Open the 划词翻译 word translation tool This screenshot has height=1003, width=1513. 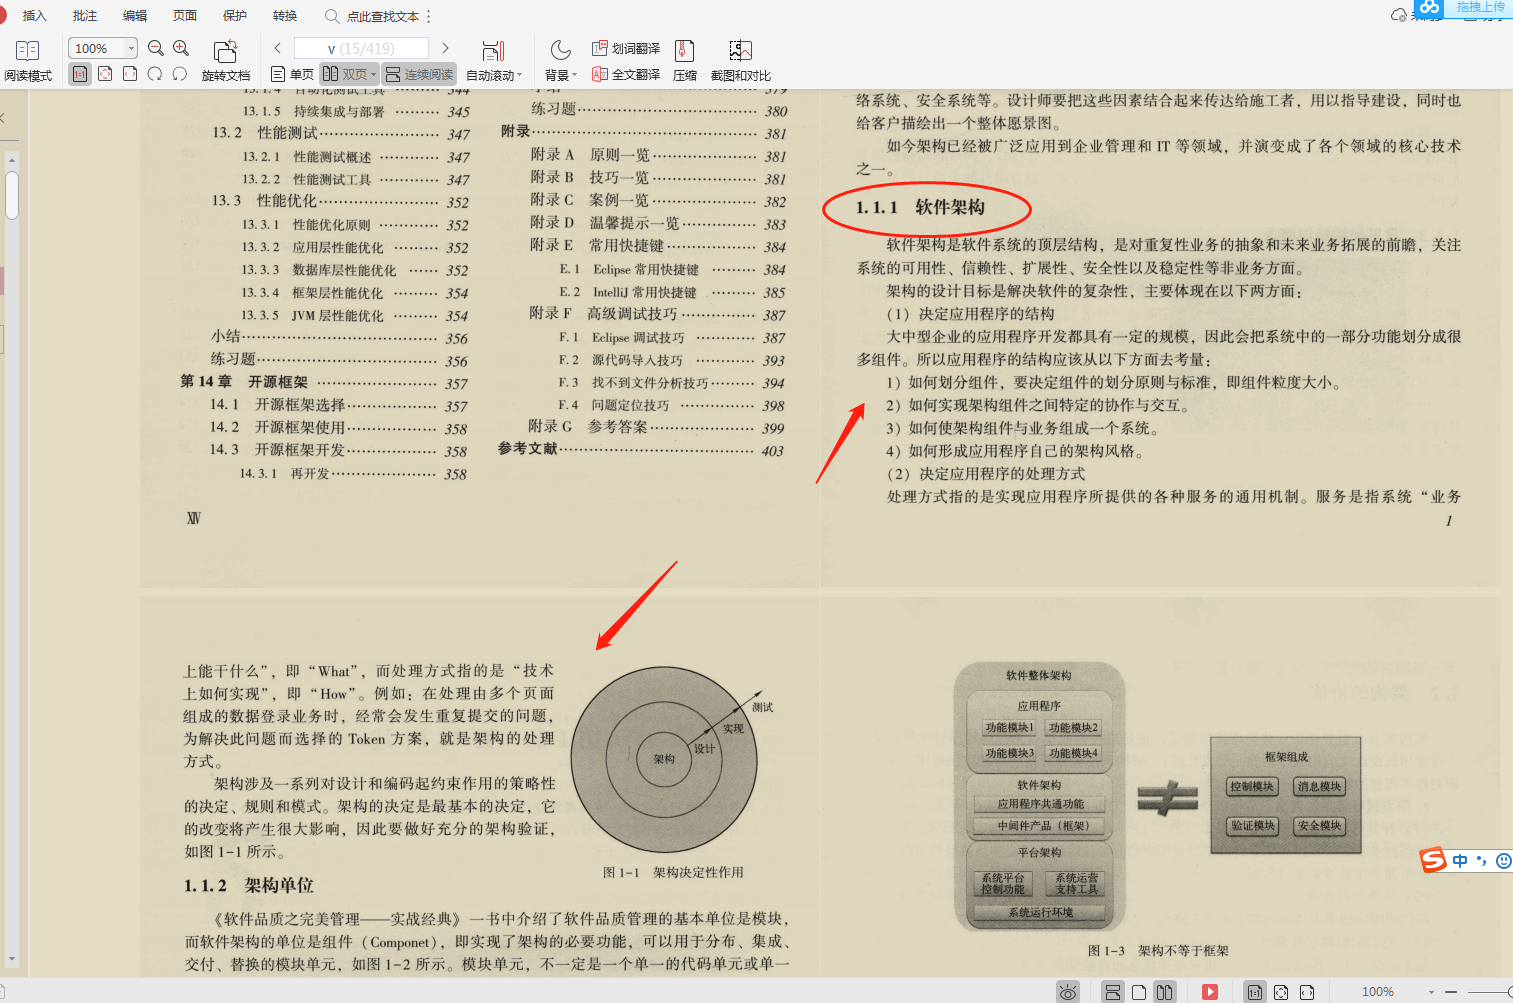click(625, 47)
